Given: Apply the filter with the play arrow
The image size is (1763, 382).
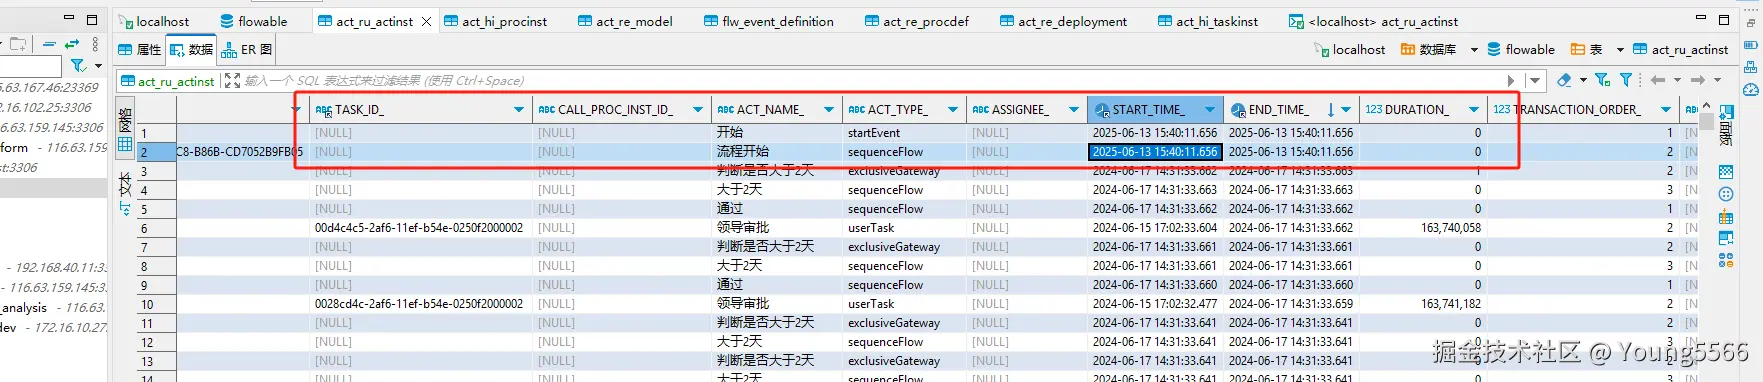Looking at the screenshot, I should pos(1510,81).
